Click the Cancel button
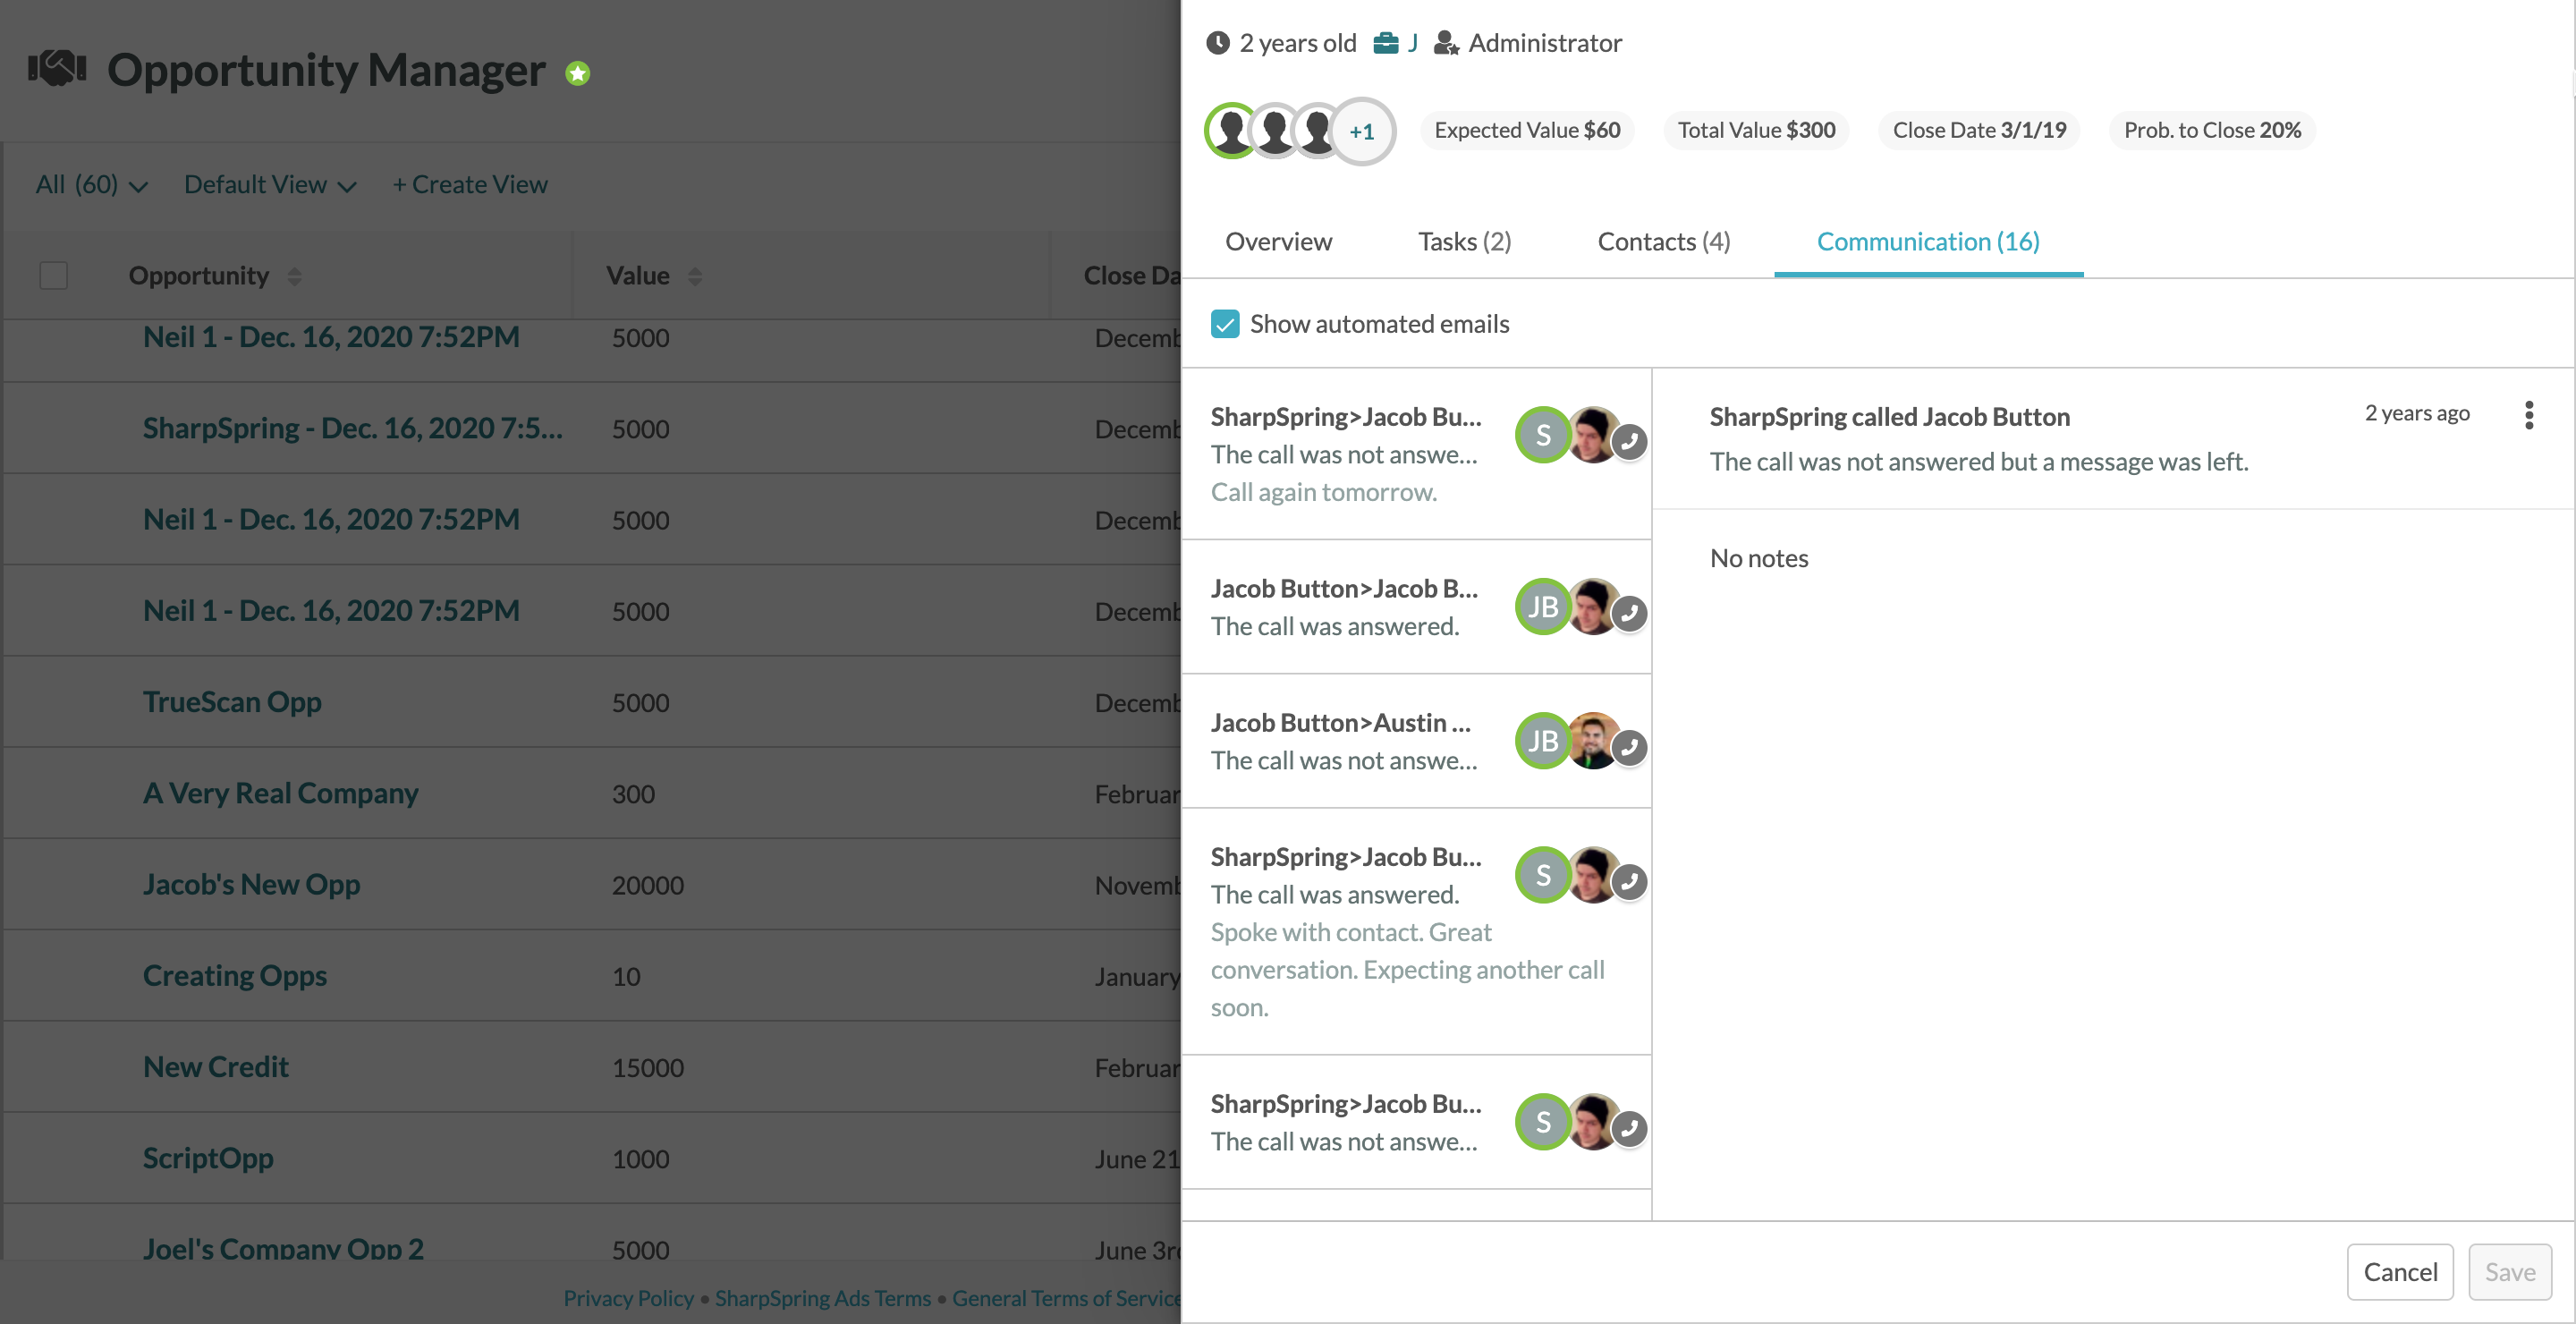The height and width of the screenshot is (1324, 2576). 2400,1272
